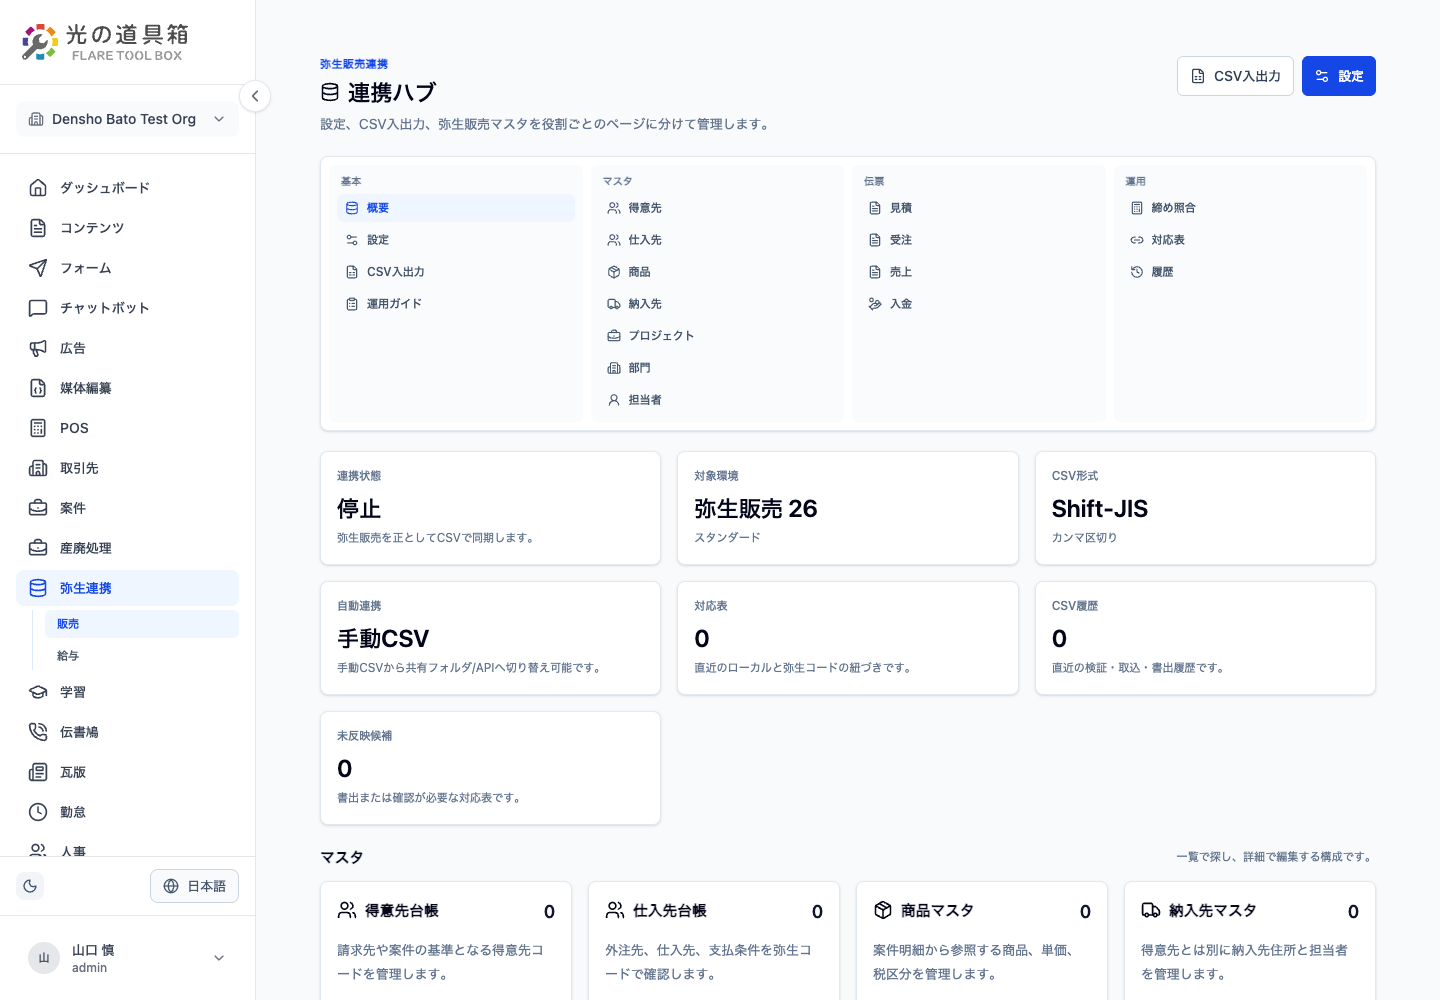1440x1000 pixels.
Task: Open the Densho Bato Test Org dropdown
Action: (x=127, y=119)
